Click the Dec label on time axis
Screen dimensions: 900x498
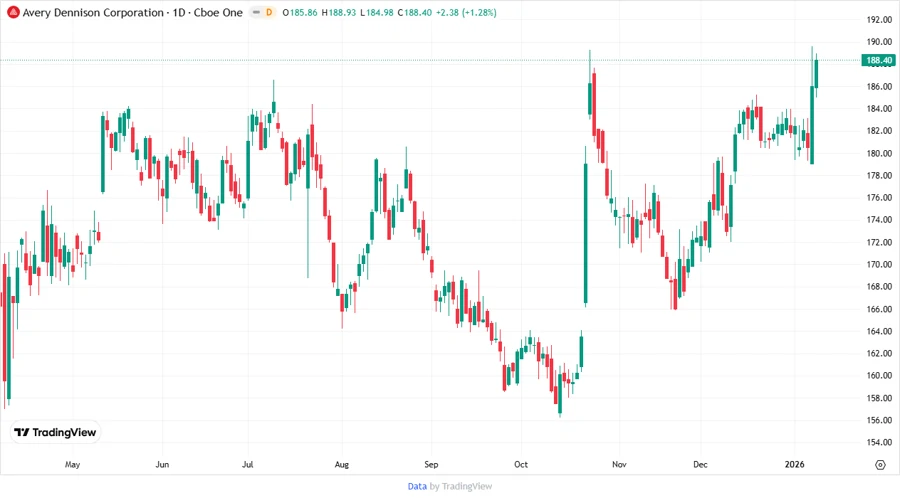[700, 464]
